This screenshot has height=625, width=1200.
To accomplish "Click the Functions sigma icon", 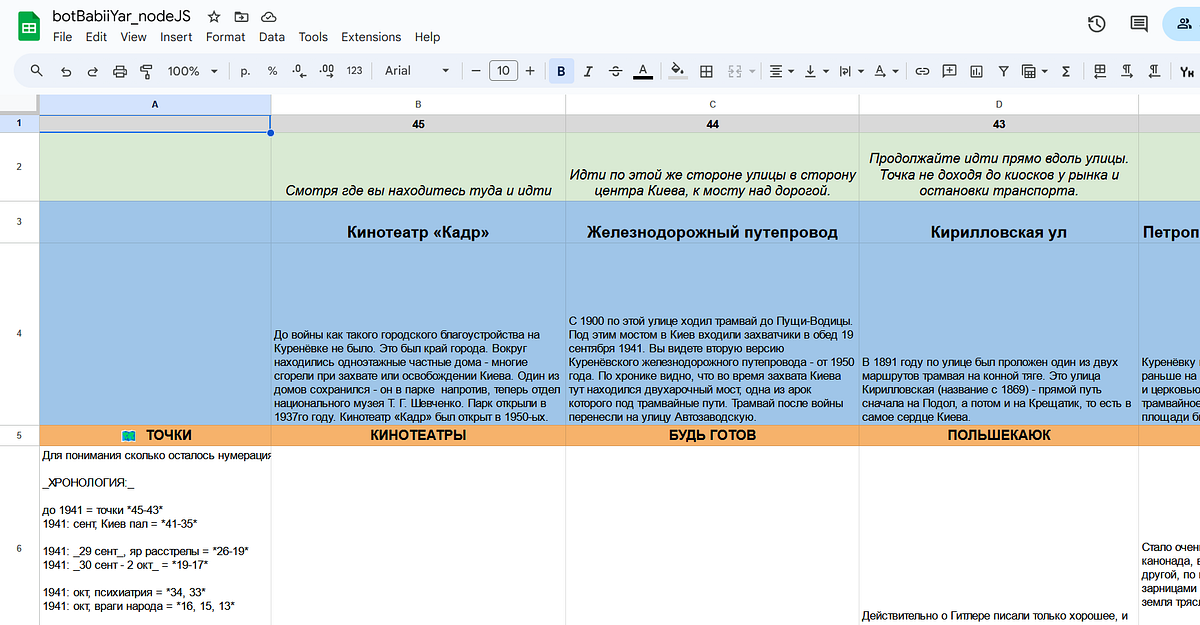I will [1066, 71].
